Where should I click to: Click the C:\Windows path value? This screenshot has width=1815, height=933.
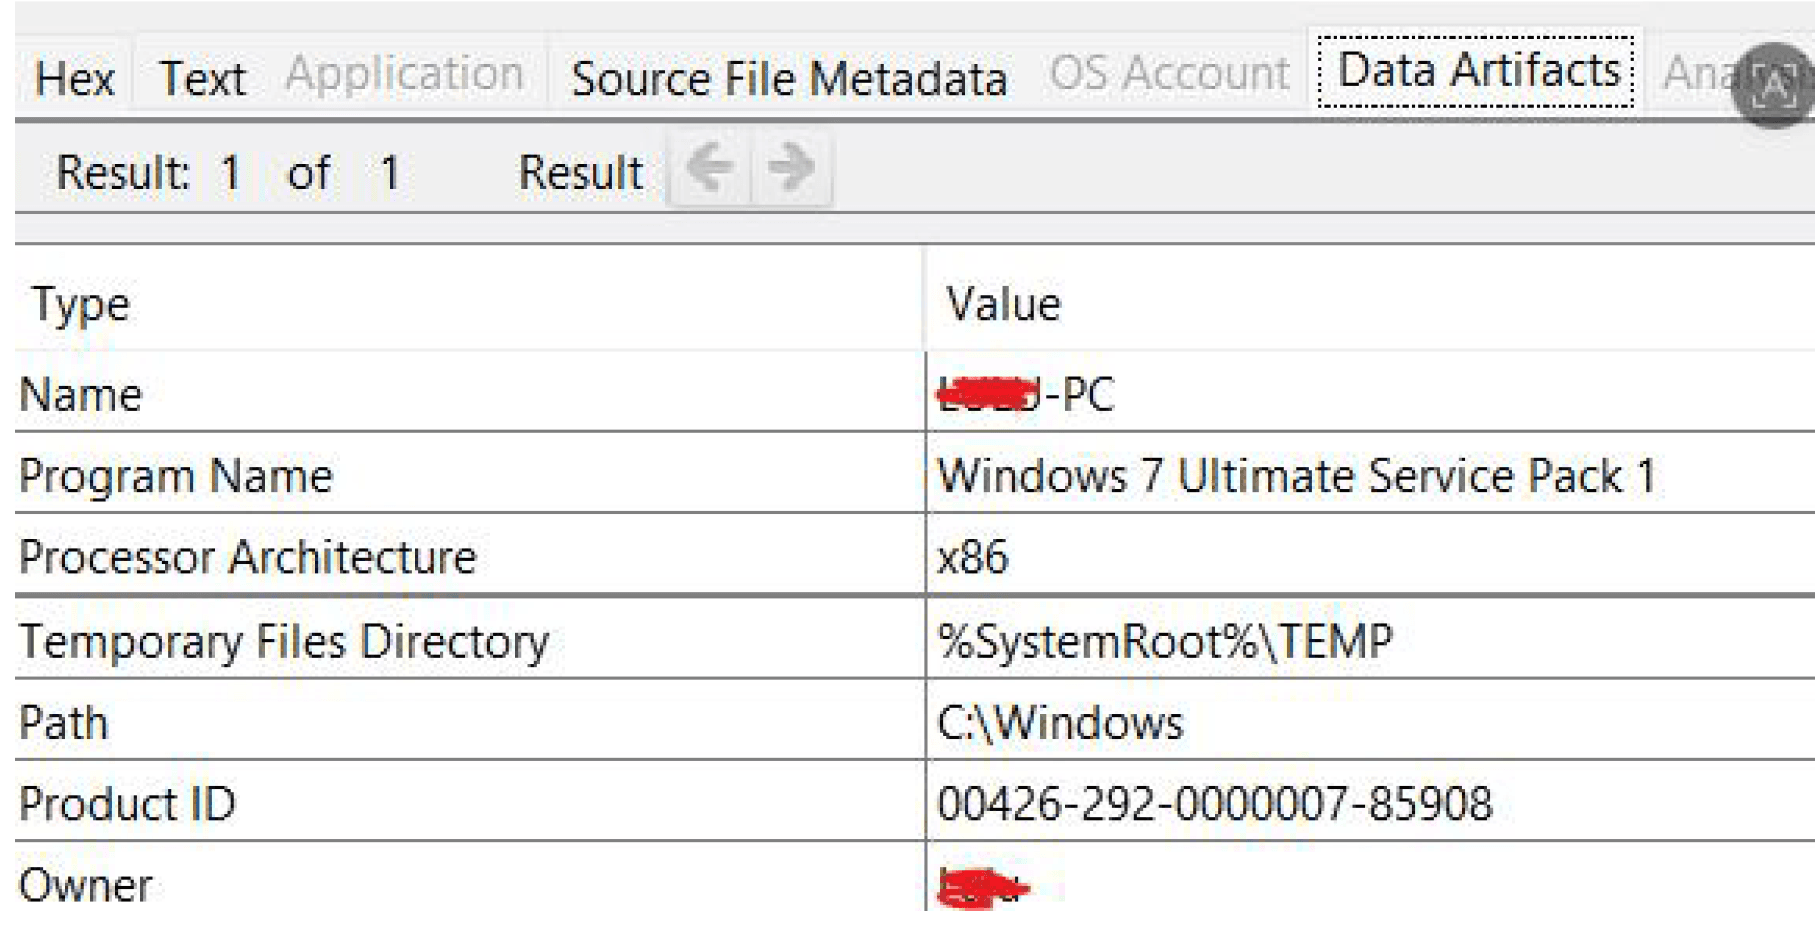pyautogui.click(x=1059, y=722)
